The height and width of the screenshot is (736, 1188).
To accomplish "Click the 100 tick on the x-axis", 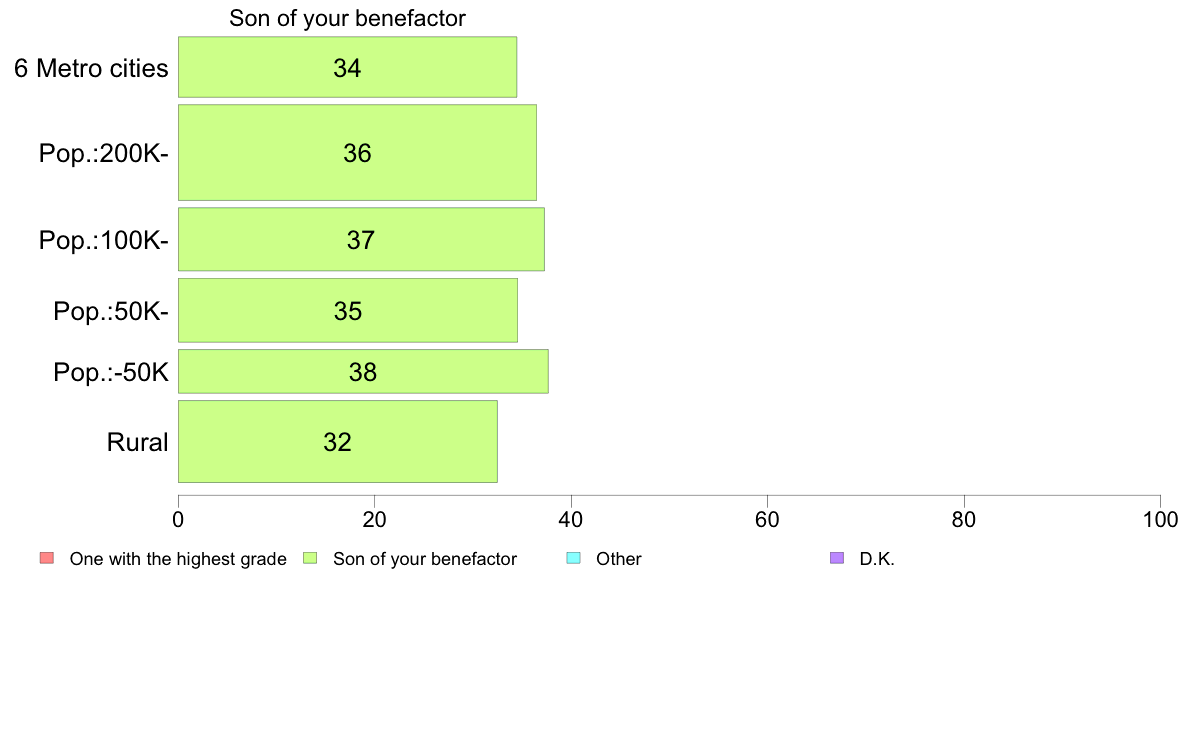I will tap(1160, 519).
